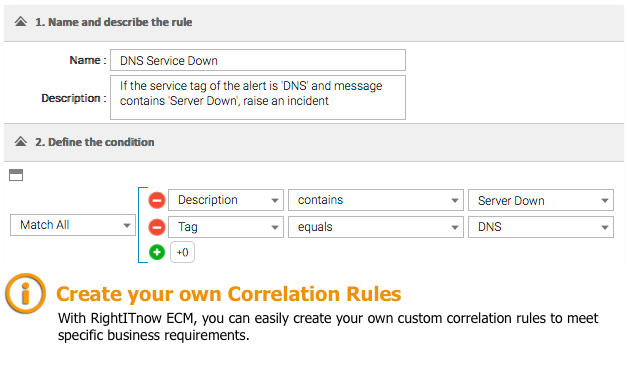Open the Match All dropdown

tap(73, 225)
